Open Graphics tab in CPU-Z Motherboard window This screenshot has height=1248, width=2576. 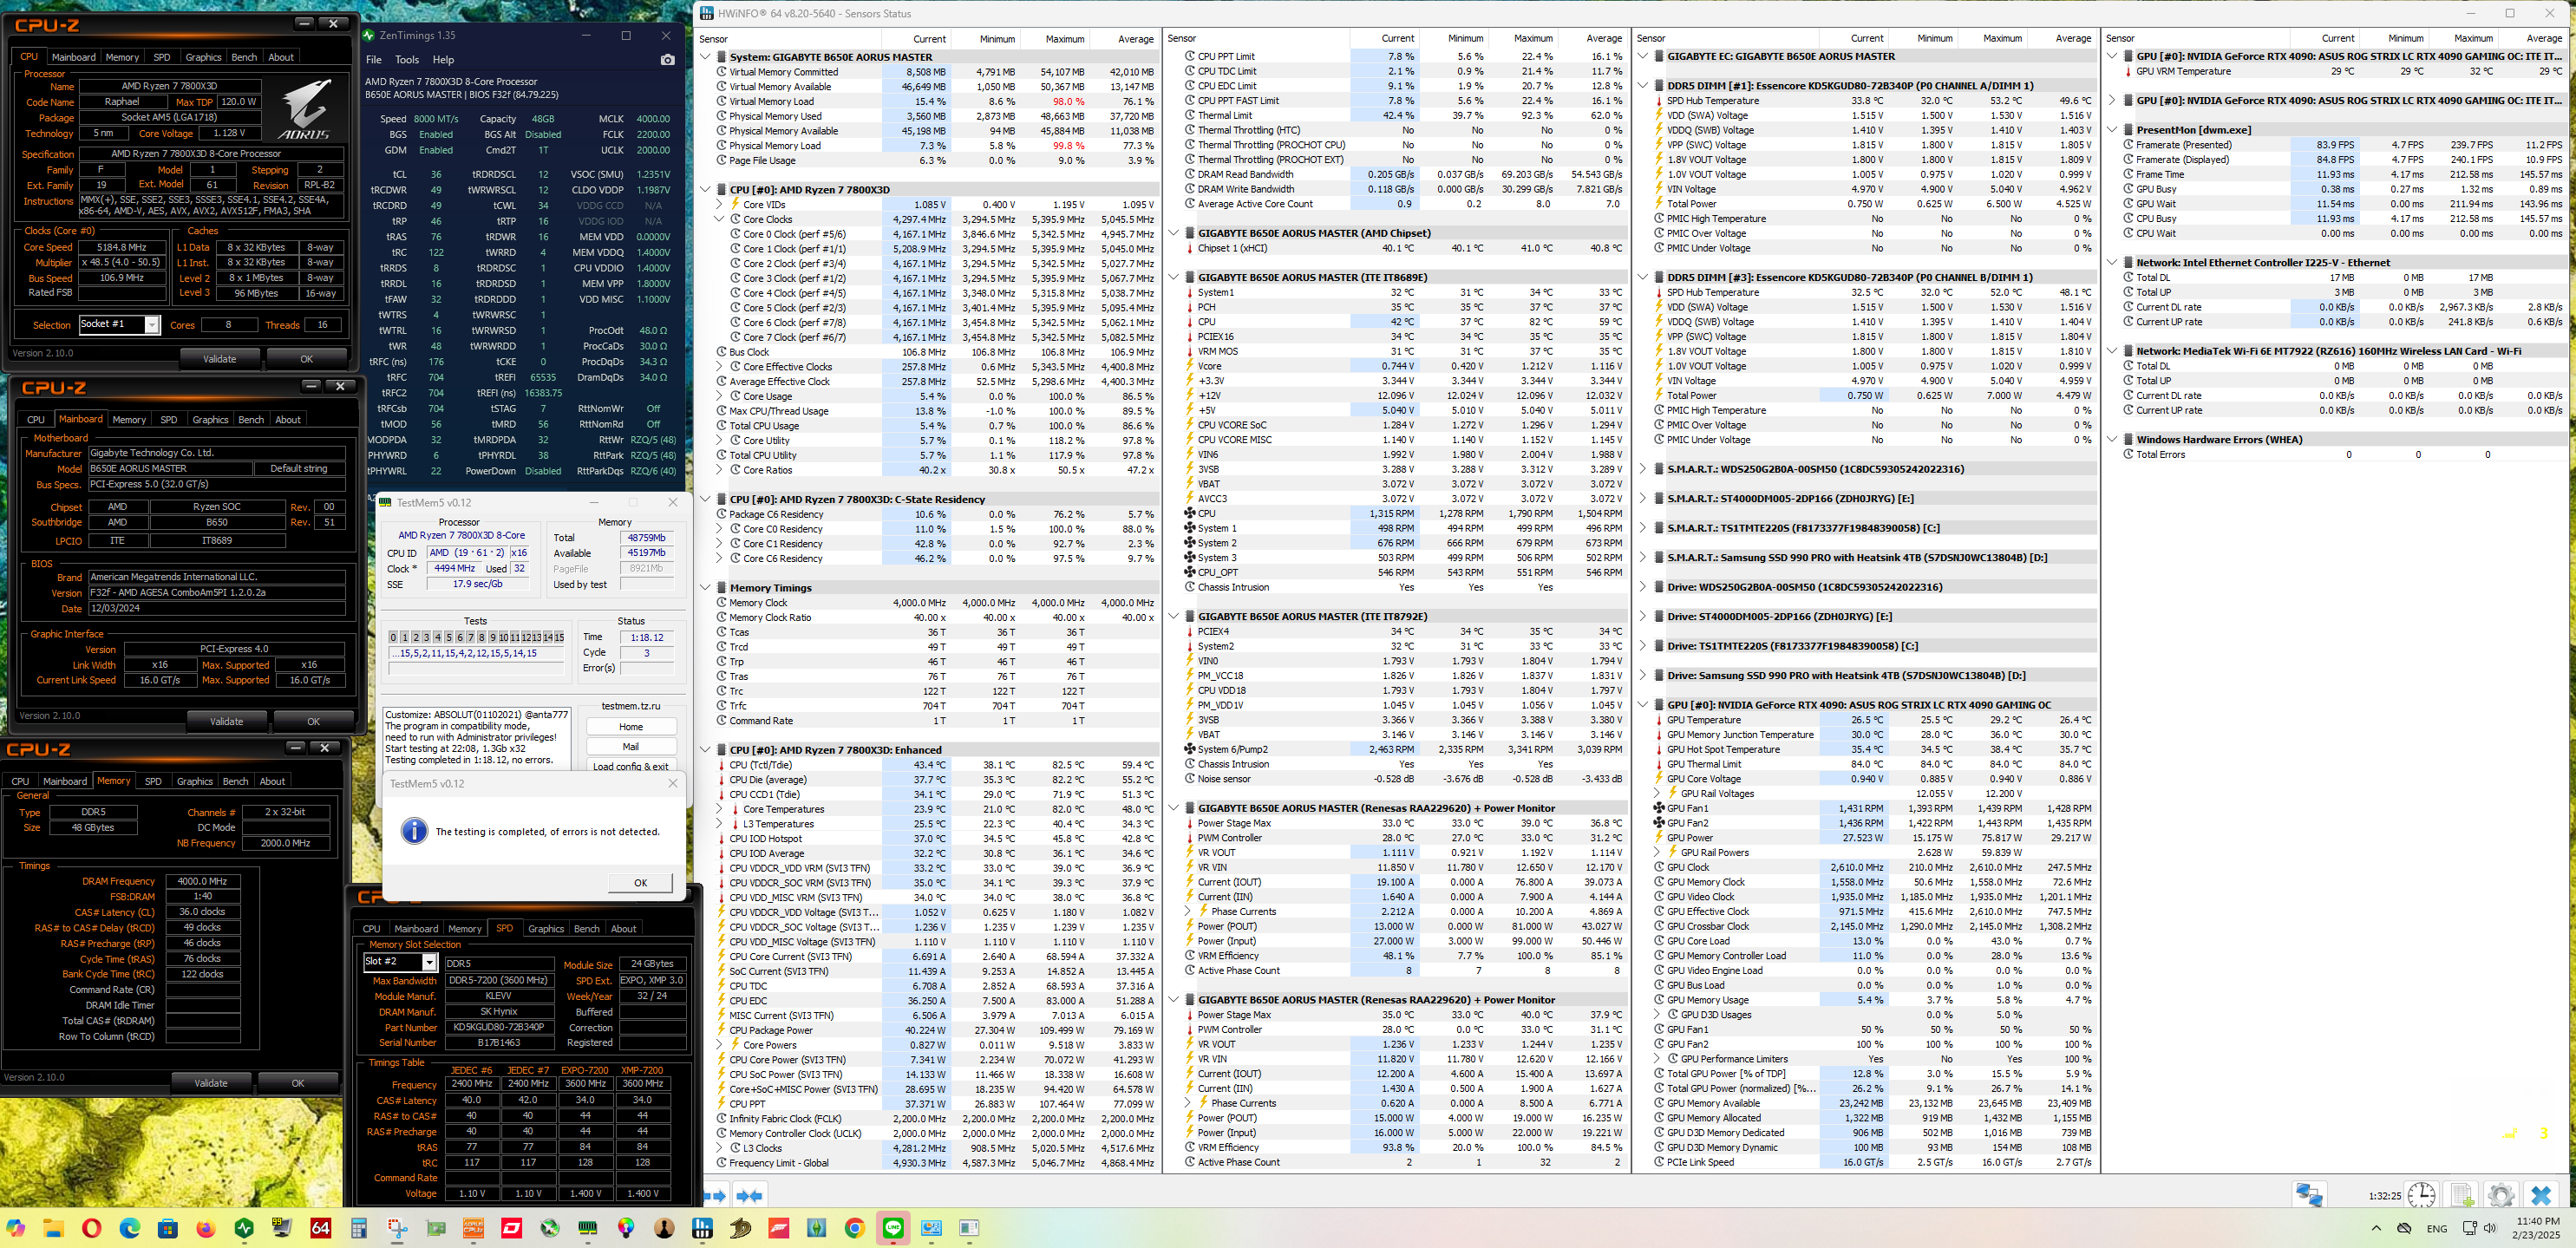point(210,420)
